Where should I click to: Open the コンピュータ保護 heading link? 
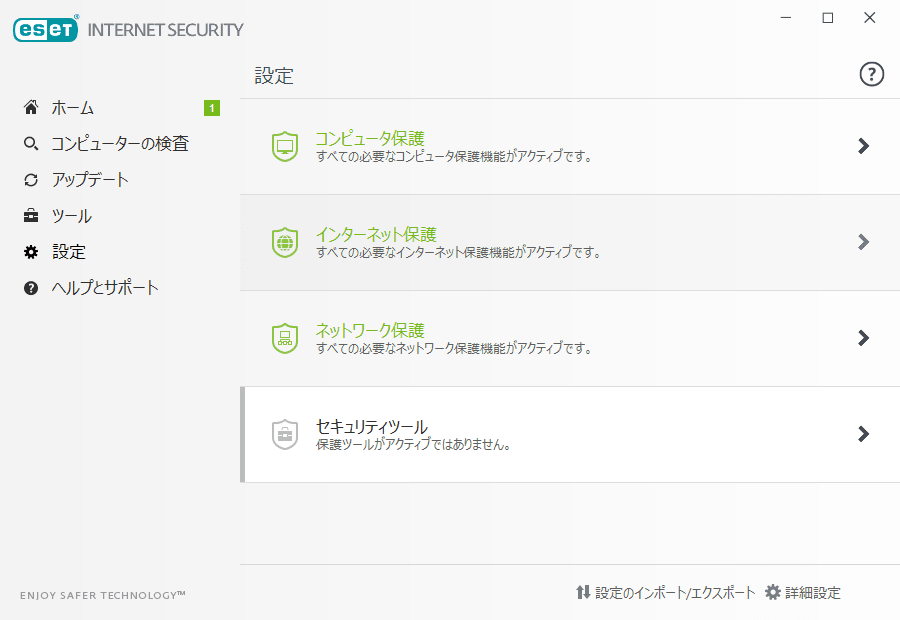coord(370,138)
